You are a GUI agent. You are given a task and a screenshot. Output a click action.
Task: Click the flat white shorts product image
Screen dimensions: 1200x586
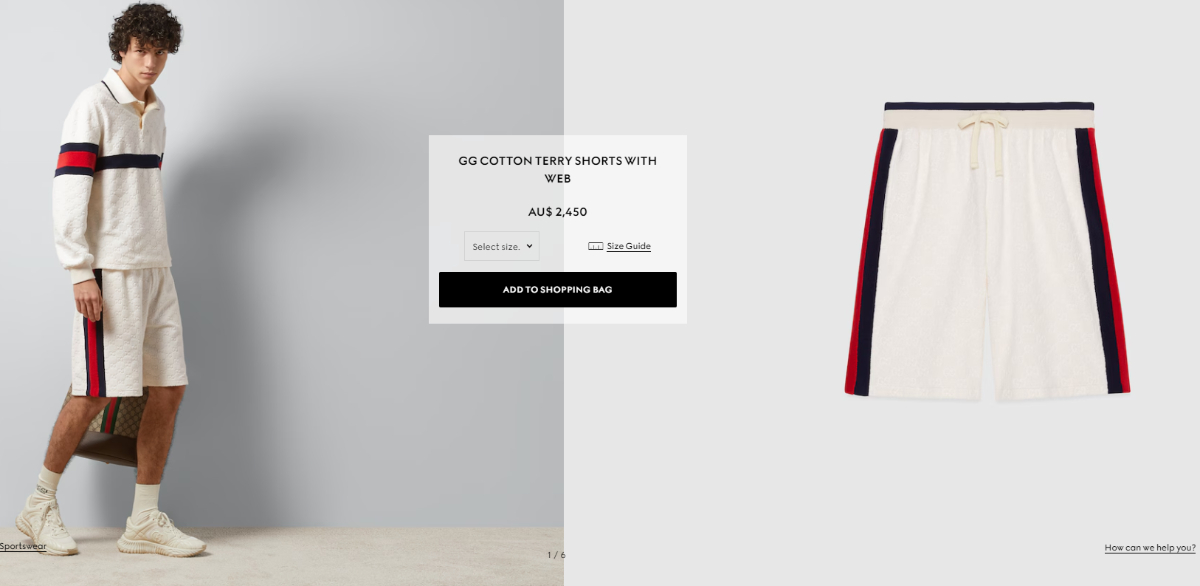988,250
